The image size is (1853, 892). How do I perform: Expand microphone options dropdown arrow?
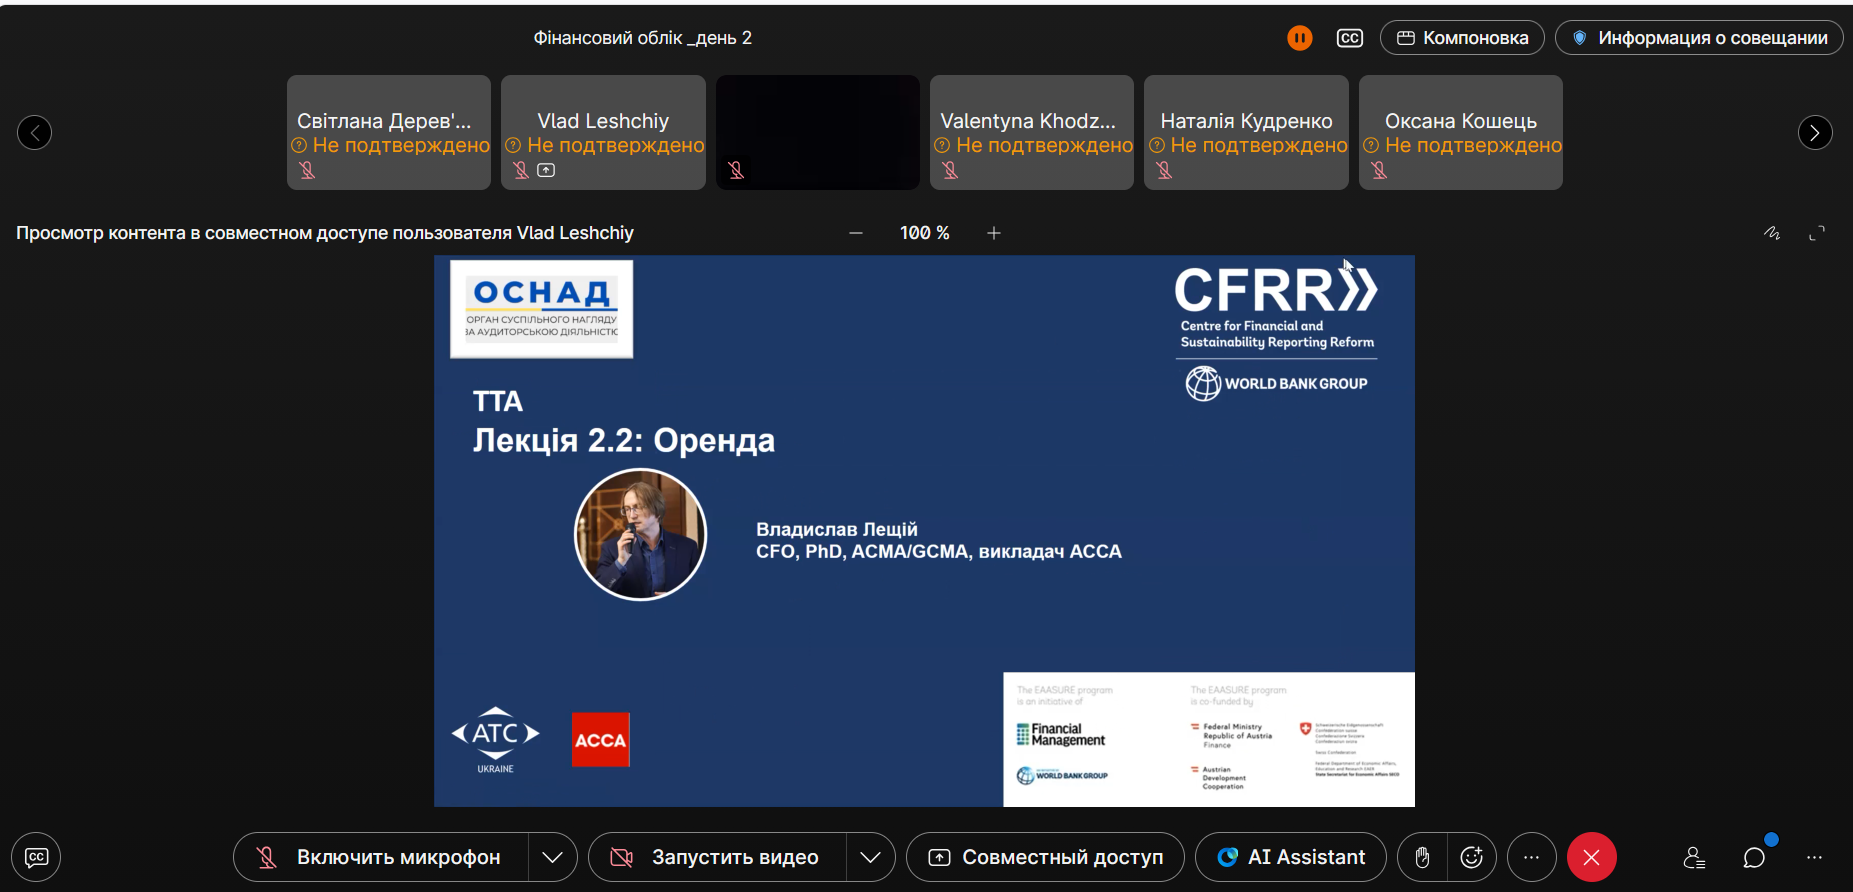pos(553,857)
